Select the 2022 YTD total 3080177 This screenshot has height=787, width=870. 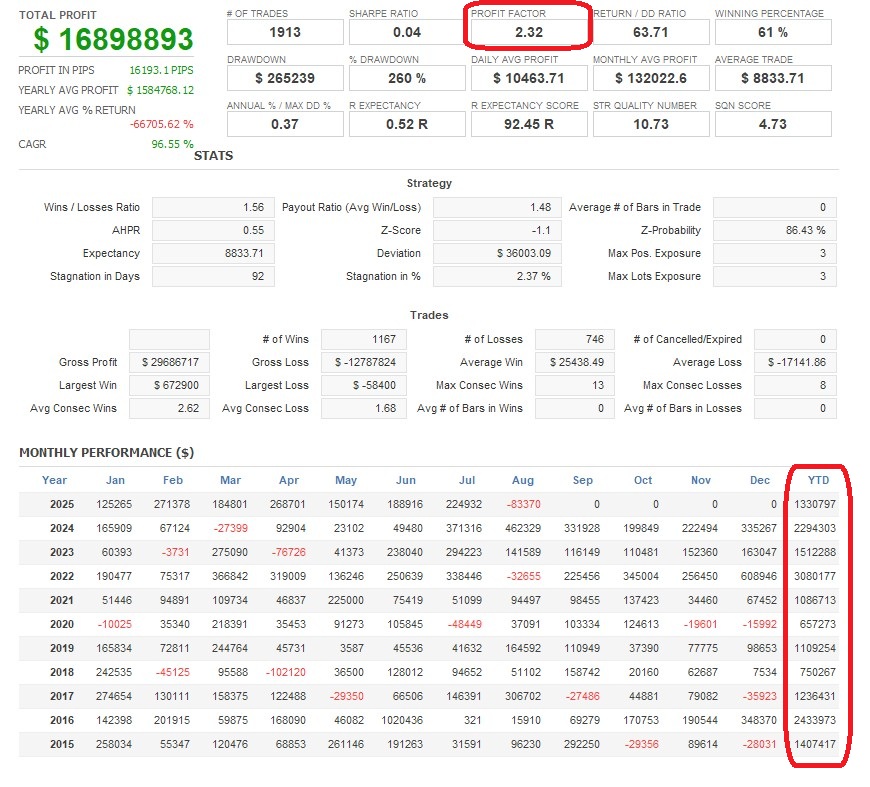pos(818,577)
